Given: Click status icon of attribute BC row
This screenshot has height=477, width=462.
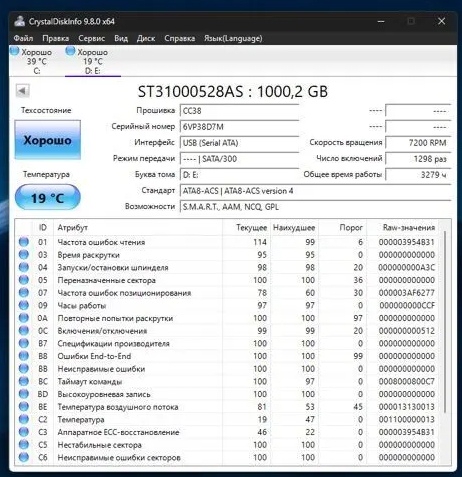Looking at the screenshot, I should 24,381.
